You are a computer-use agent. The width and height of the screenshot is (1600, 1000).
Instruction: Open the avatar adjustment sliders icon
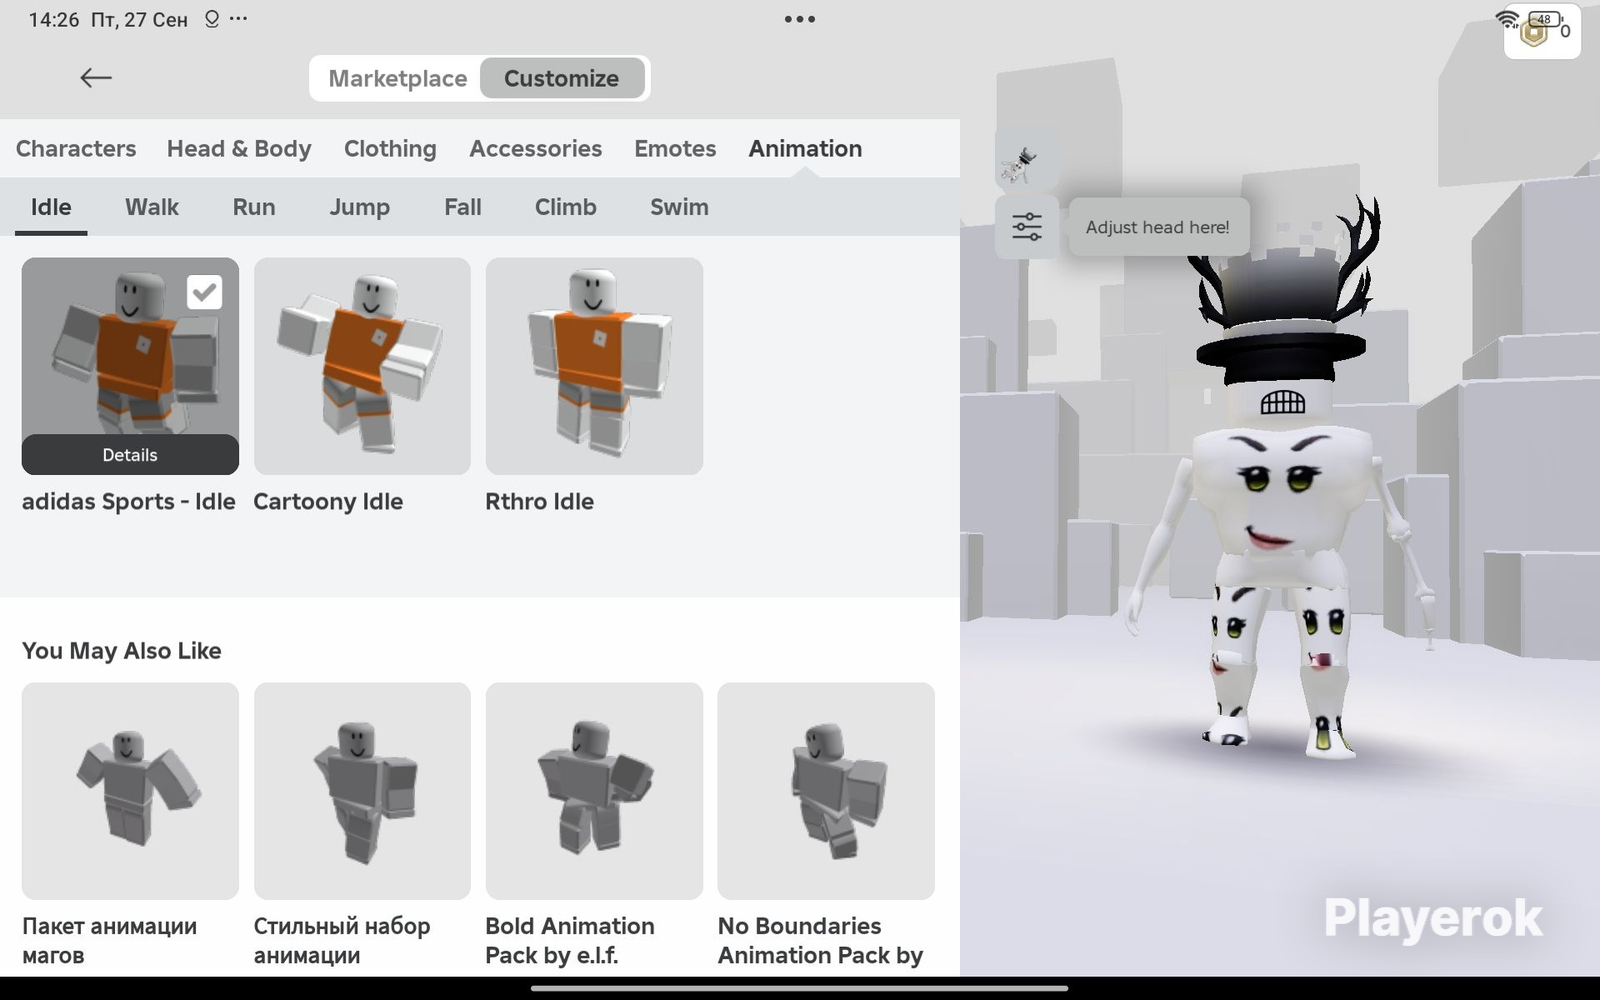1027,227
